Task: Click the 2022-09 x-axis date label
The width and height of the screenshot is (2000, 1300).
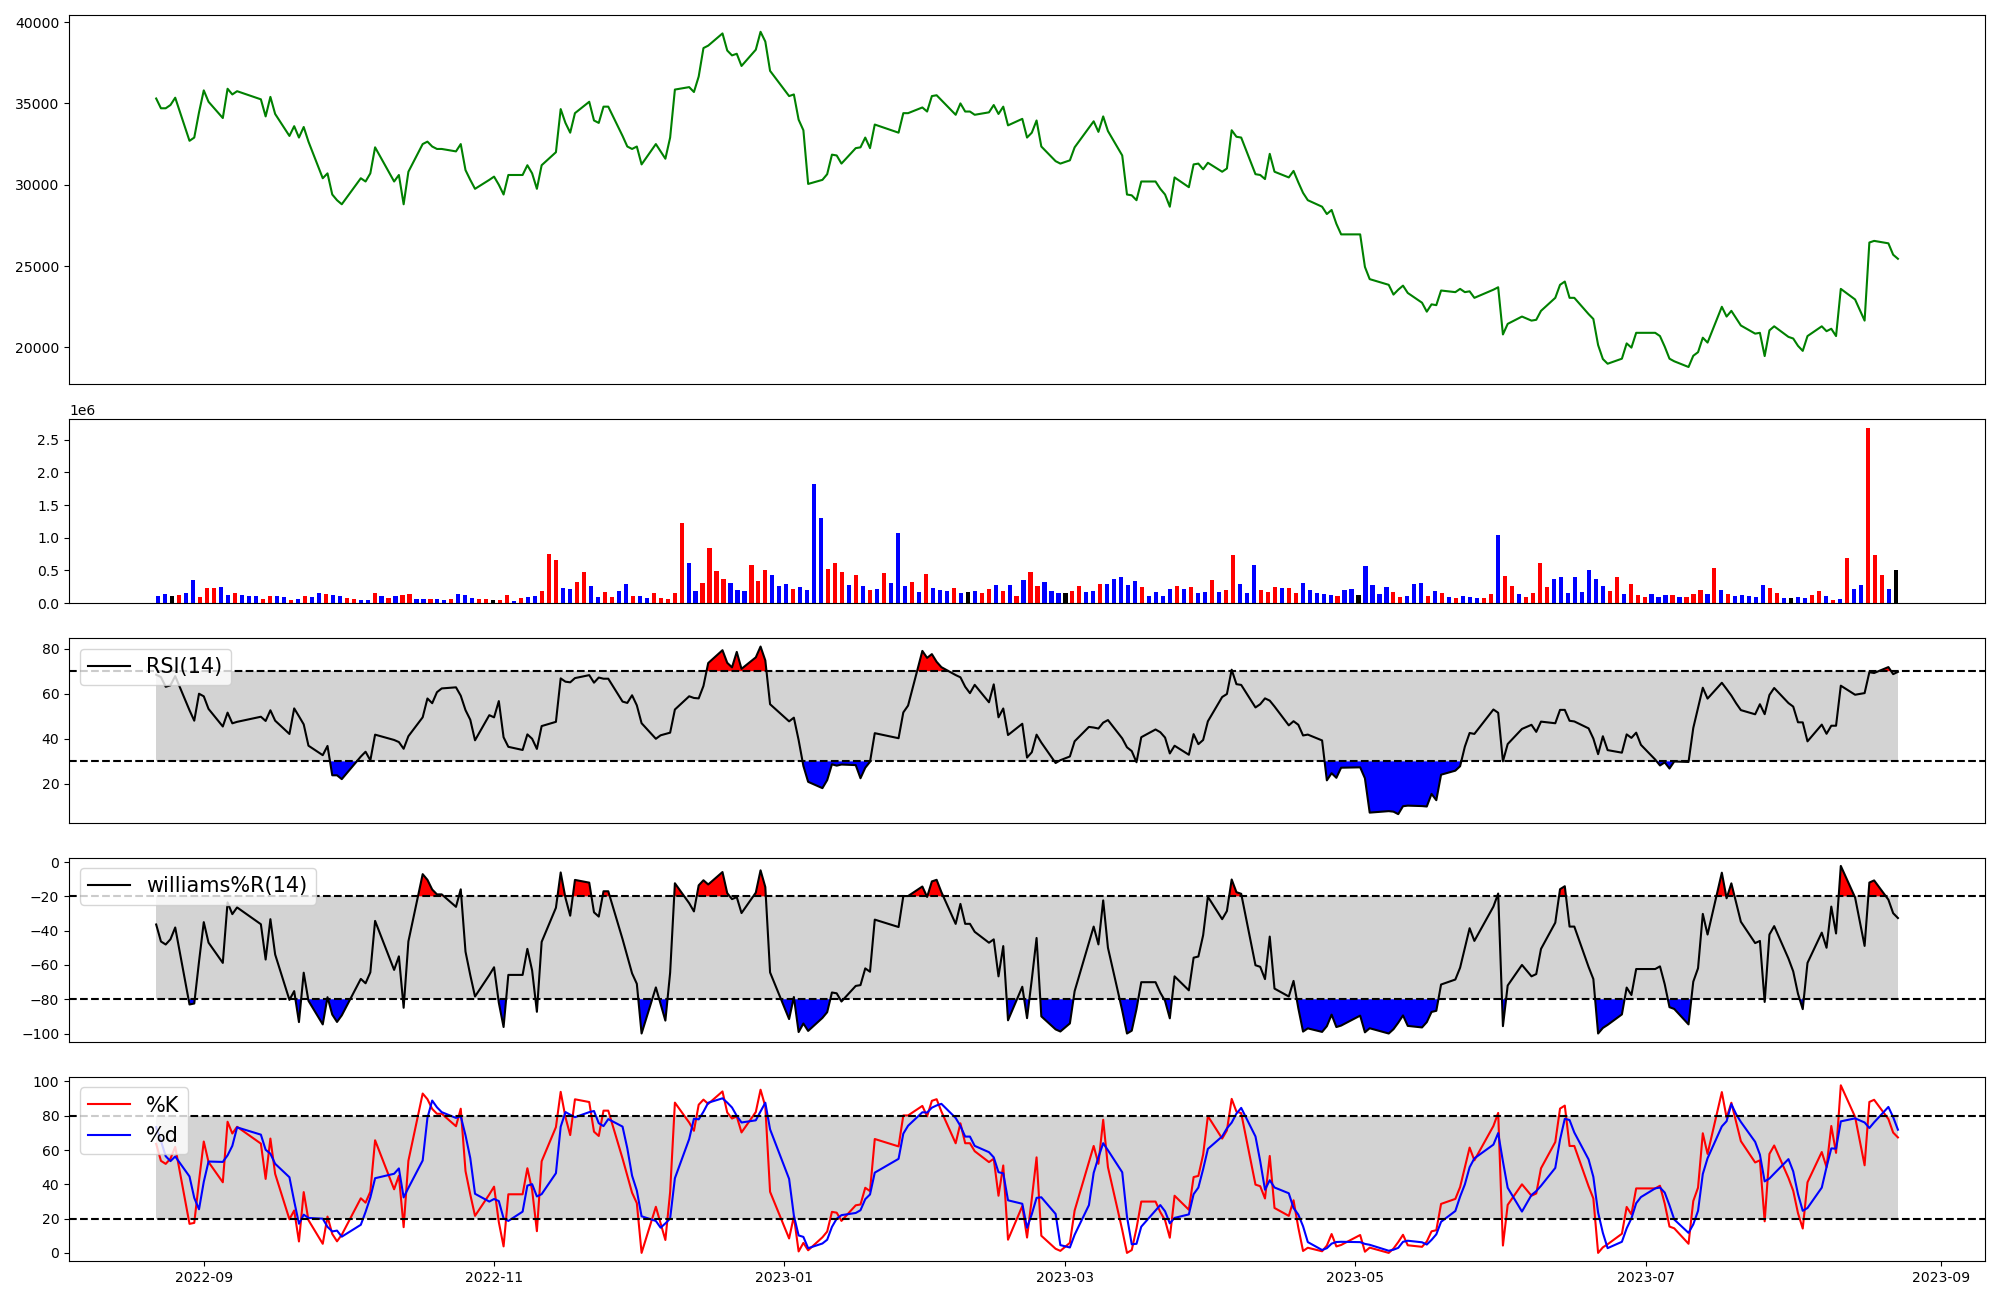Action: pos(204,1277)
